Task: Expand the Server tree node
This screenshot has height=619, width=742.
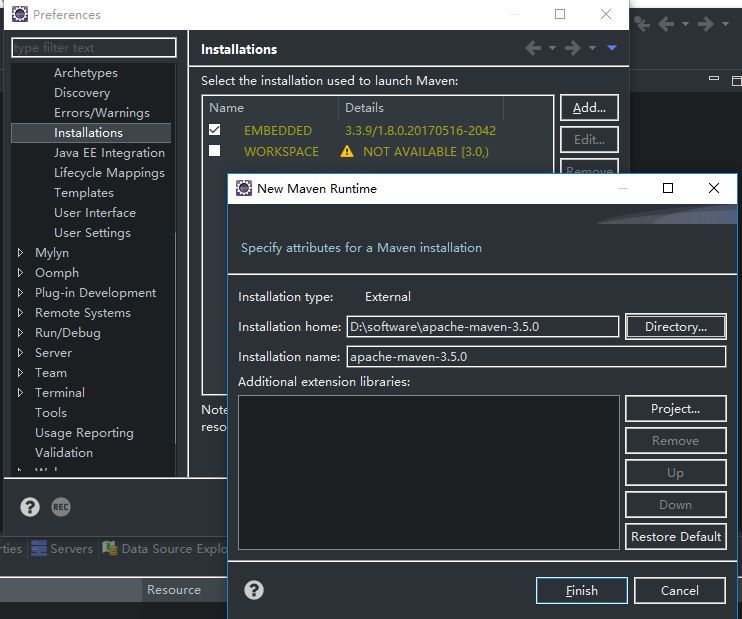Action: pos(20,353)
